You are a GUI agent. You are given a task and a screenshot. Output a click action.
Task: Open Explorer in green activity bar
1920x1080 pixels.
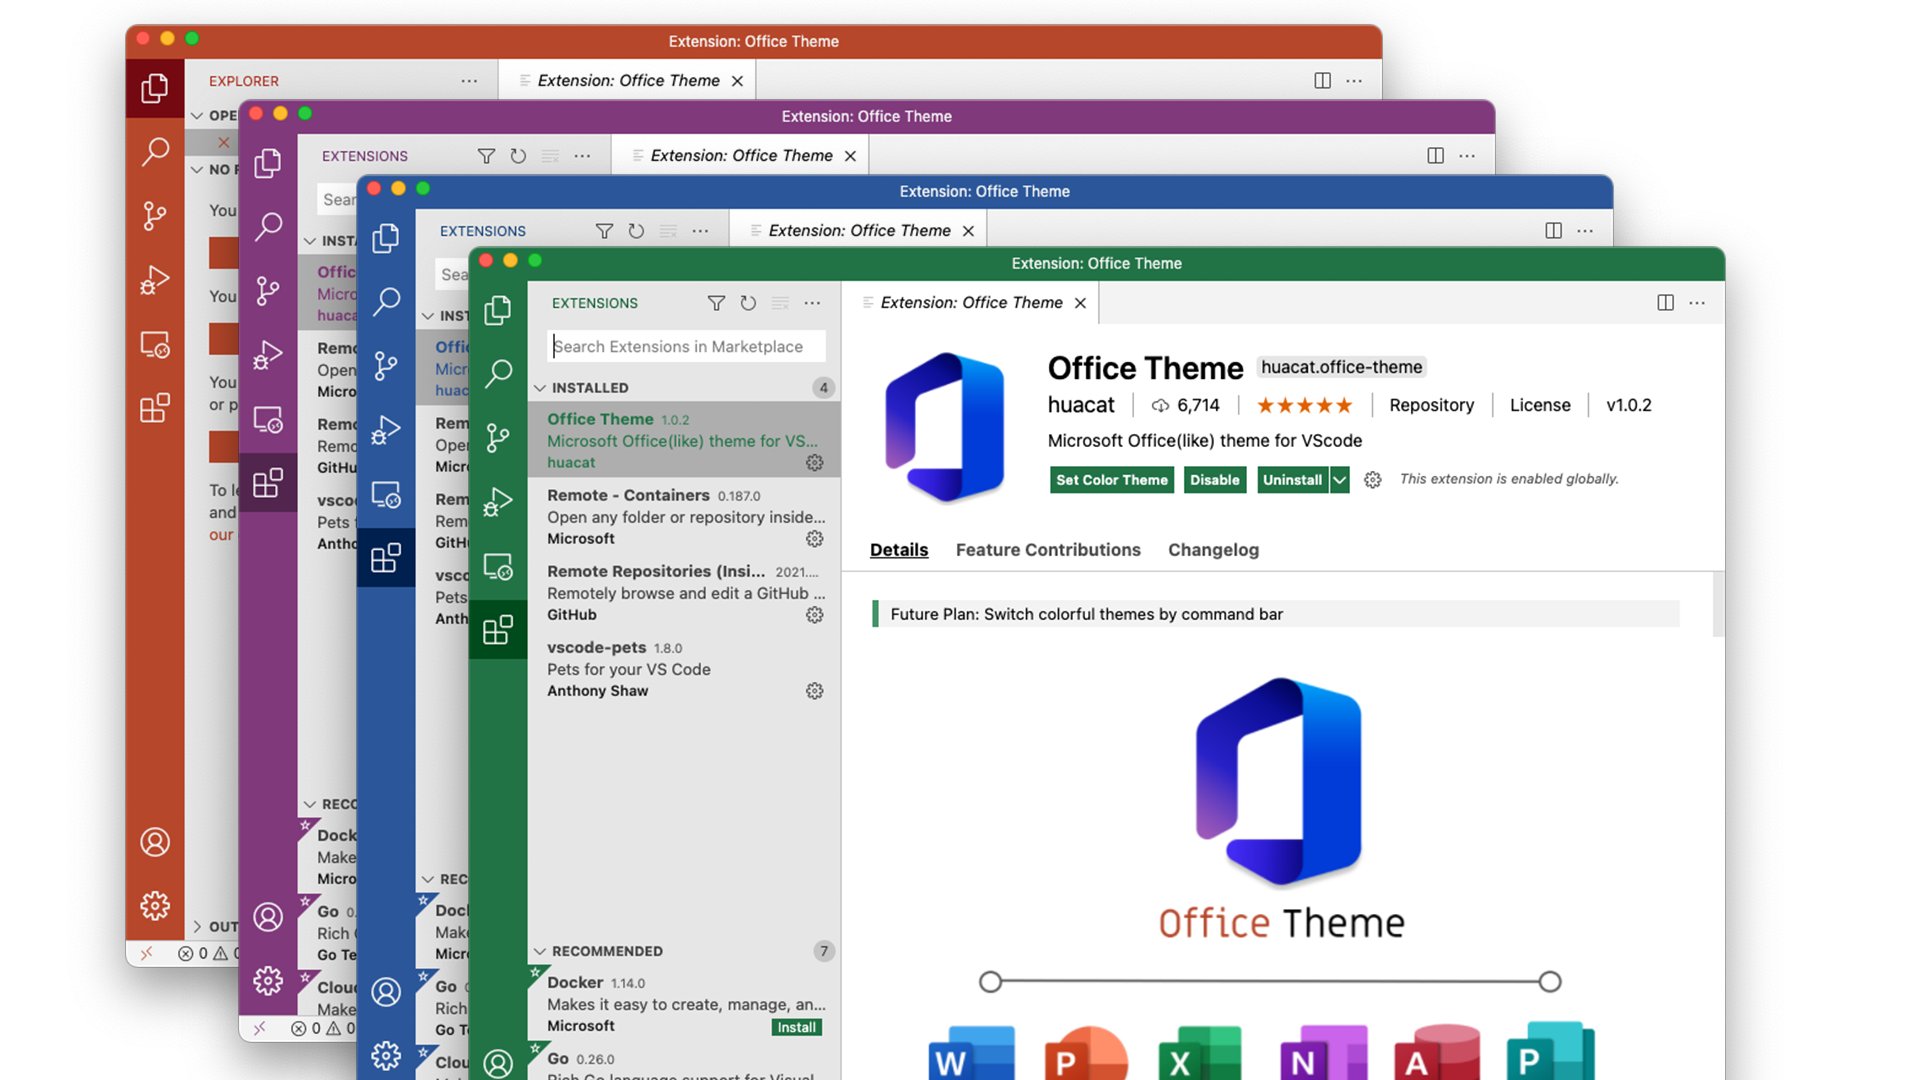click(497, 311)
